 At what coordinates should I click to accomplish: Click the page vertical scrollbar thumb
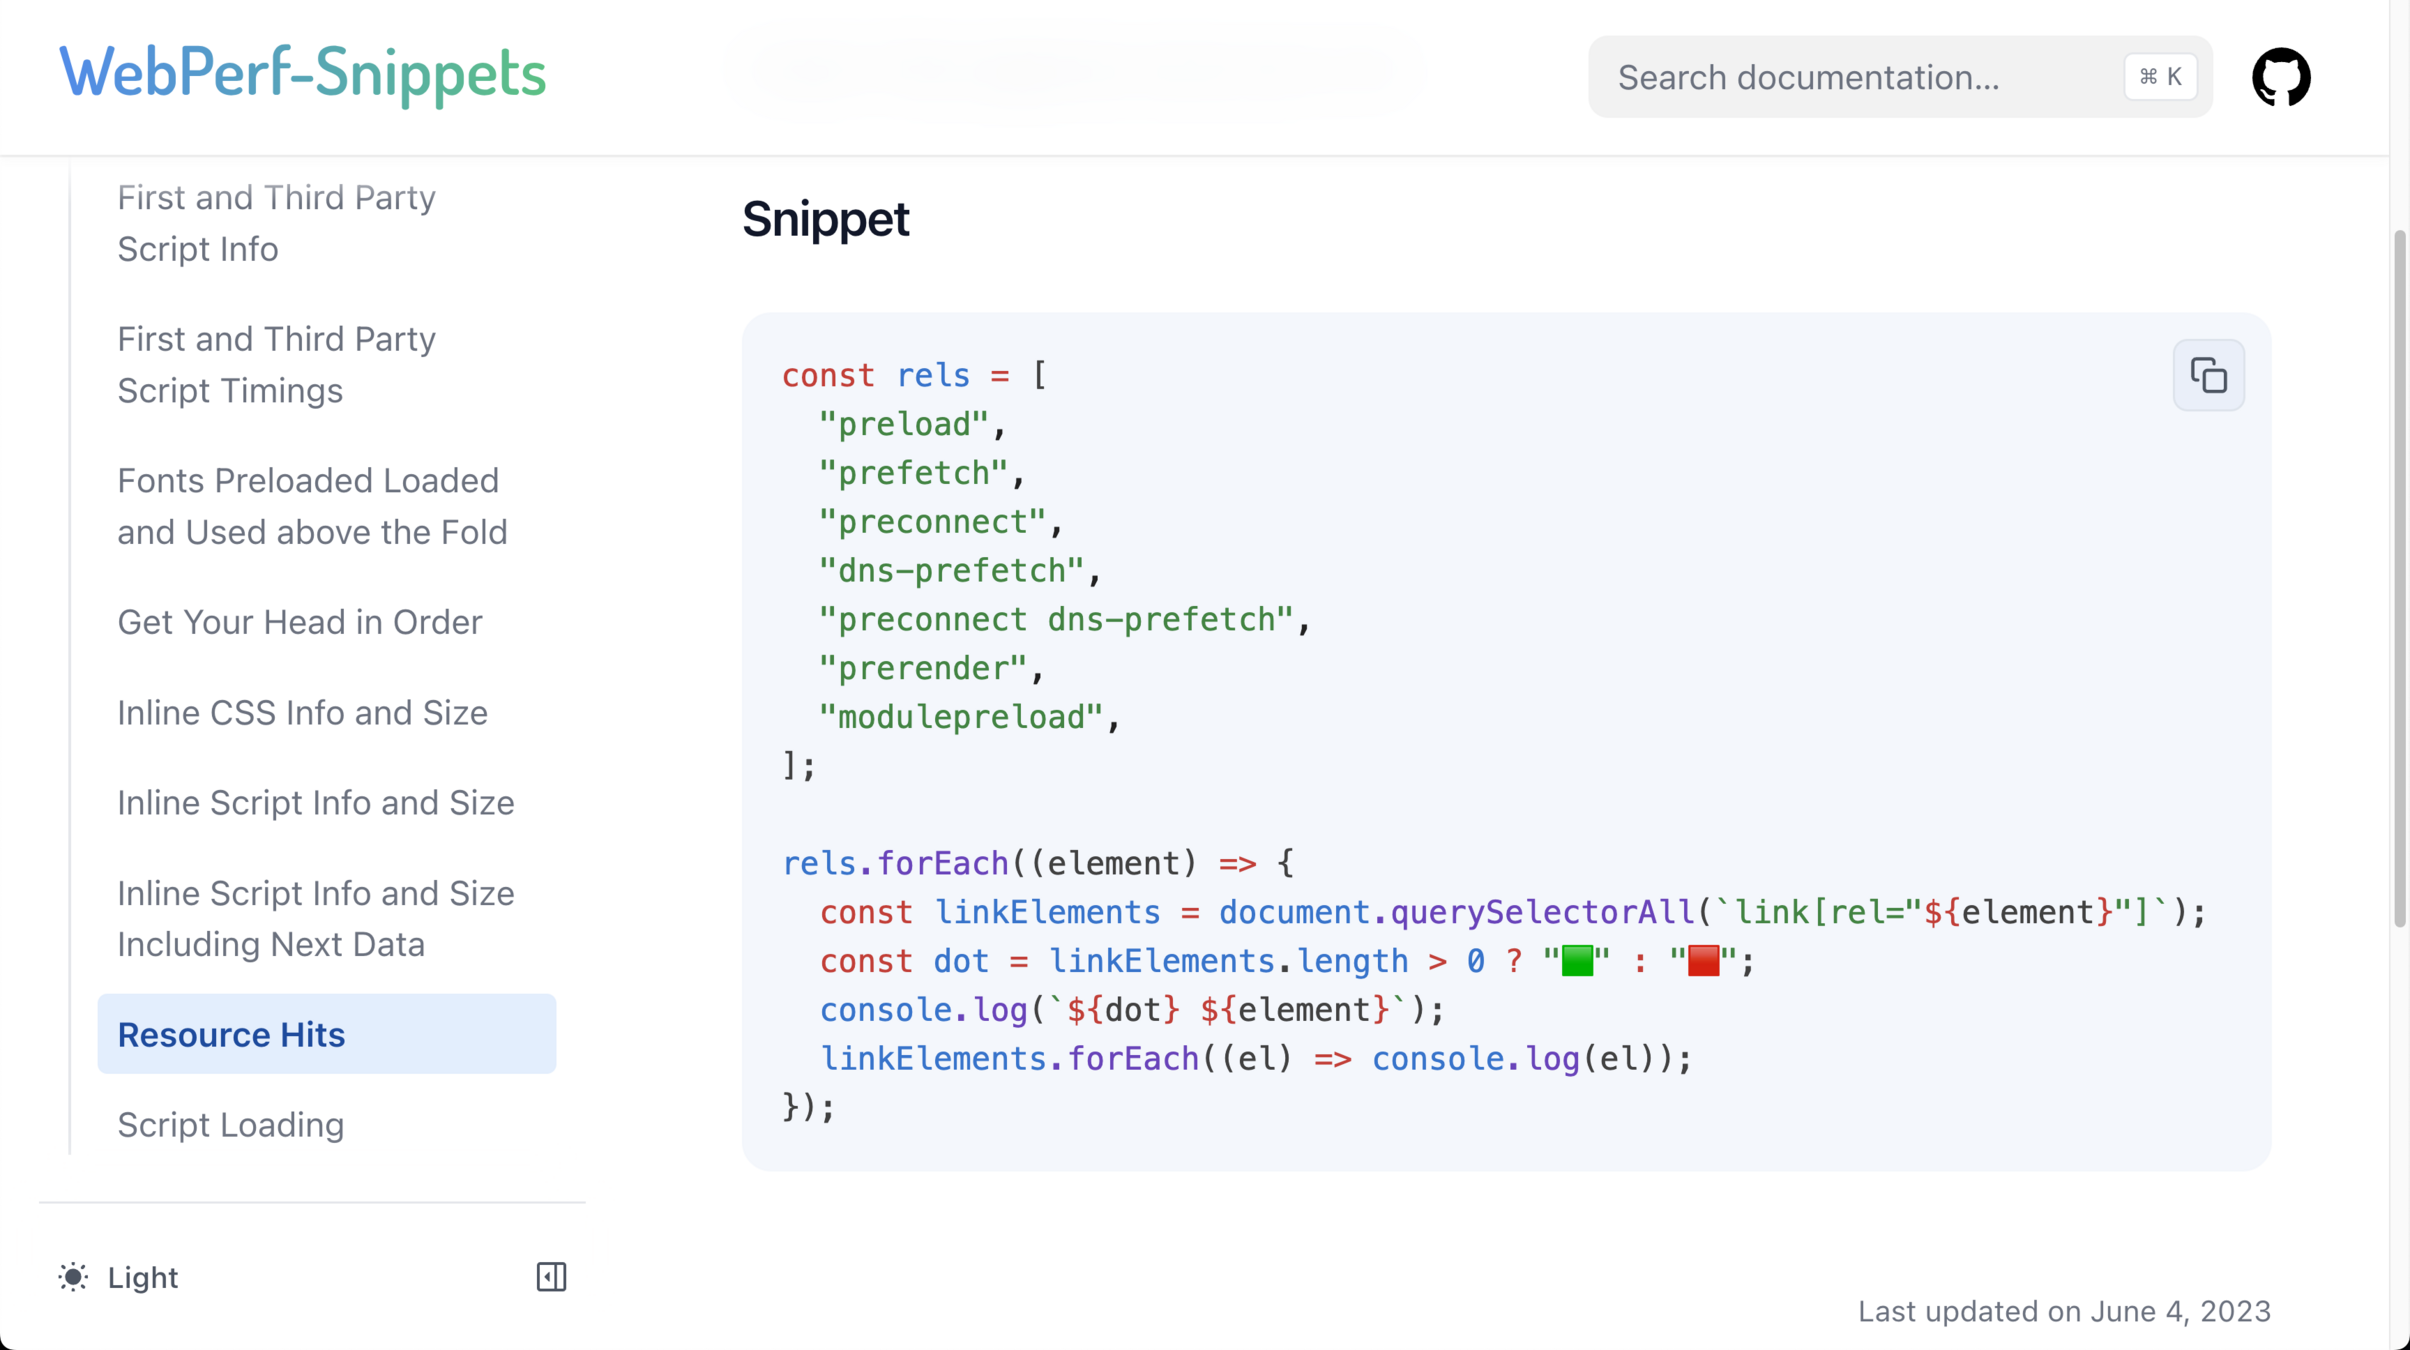pos(2398,580)
